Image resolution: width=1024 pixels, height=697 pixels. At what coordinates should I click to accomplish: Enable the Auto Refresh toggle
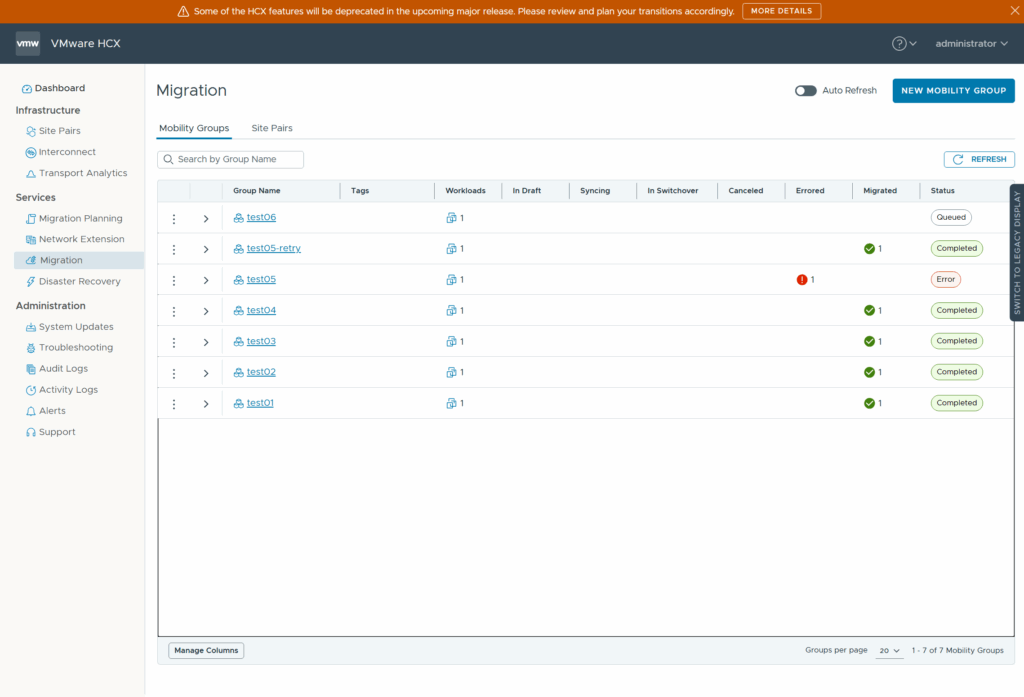806,91
